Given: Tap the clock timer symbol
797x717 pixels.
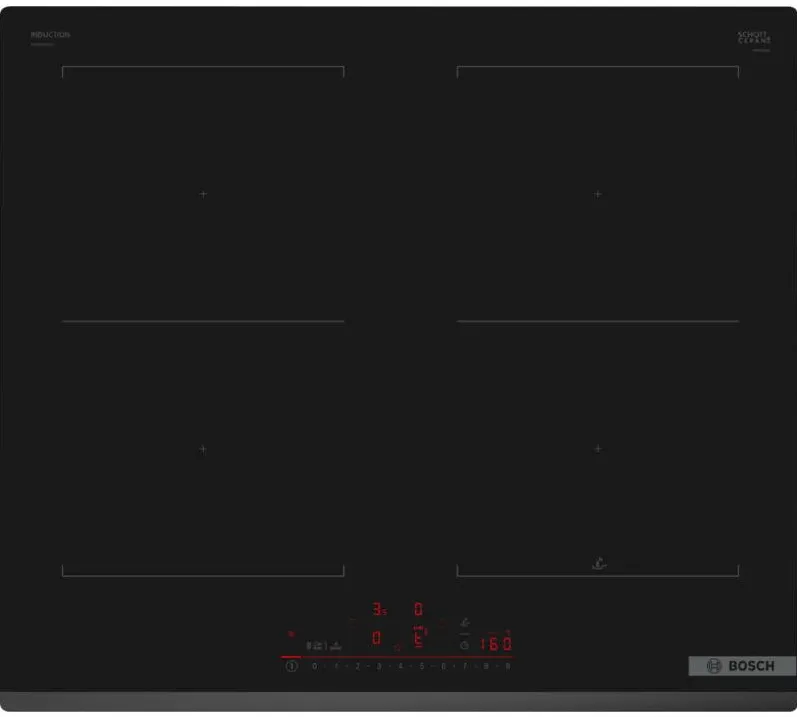Looking at the screenshot, I should click(x=465, y=645).
